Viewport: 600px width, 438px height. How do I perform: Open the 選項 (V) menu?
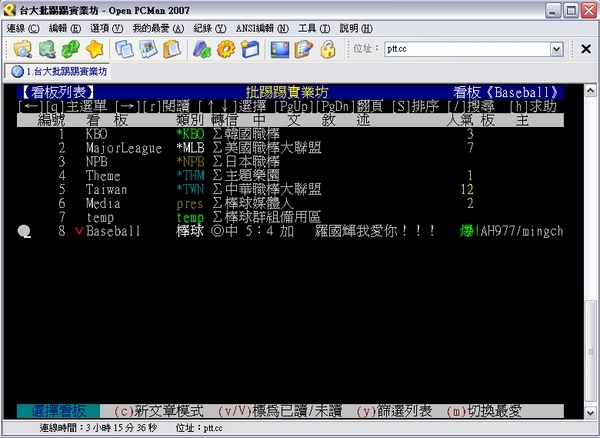(107, 28)
